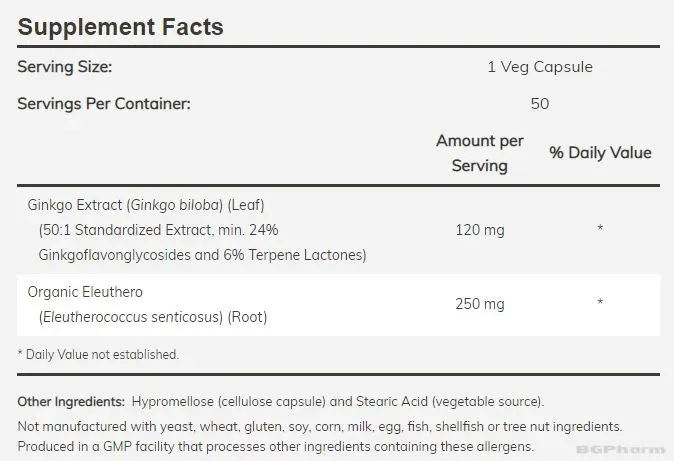Select the Organic Eleuthero row
The image size is (674, 461).
(338, 305)
